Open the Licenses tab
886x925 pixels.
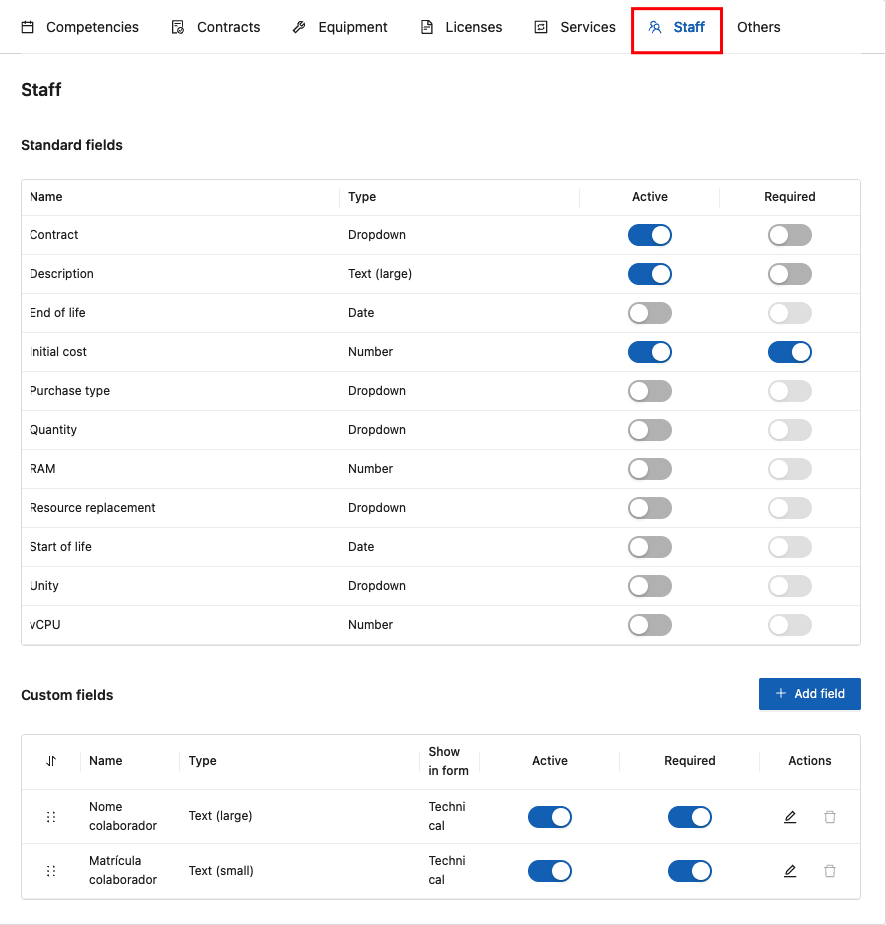point(461,27)
